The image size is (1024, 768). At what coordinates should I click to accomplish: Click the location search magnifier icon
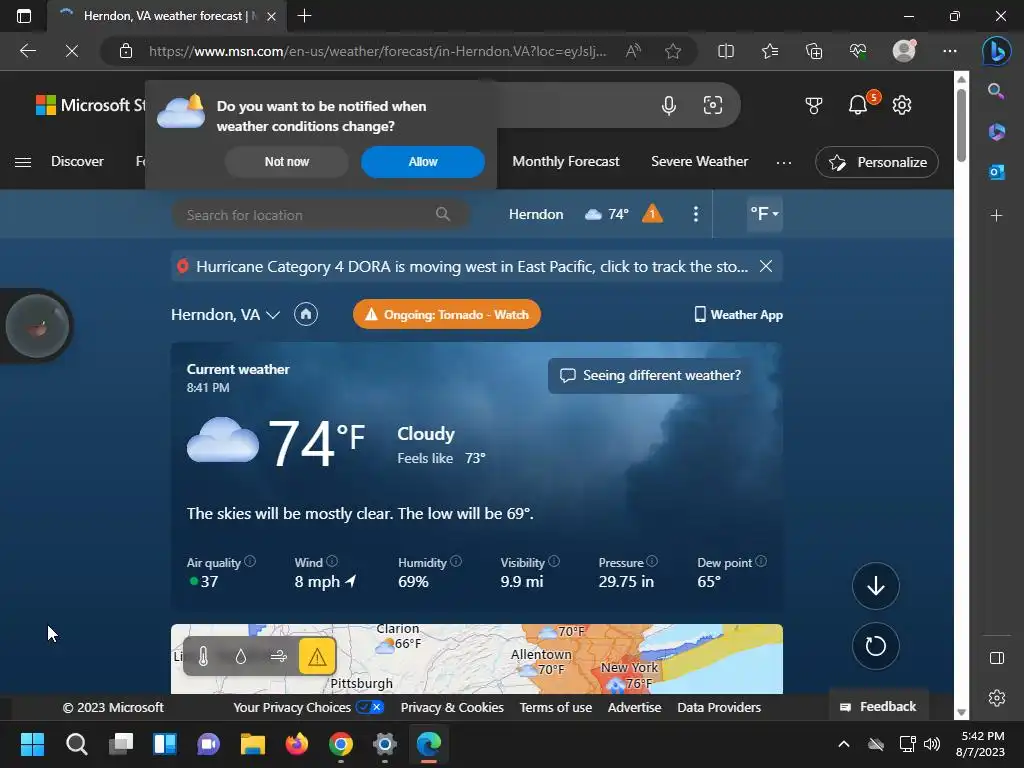[443, 214]
